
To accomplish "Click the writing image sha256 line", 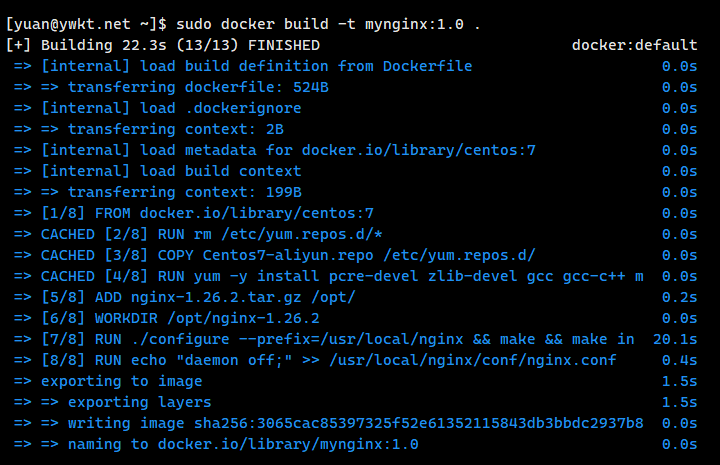I will [x=342, y=423].
